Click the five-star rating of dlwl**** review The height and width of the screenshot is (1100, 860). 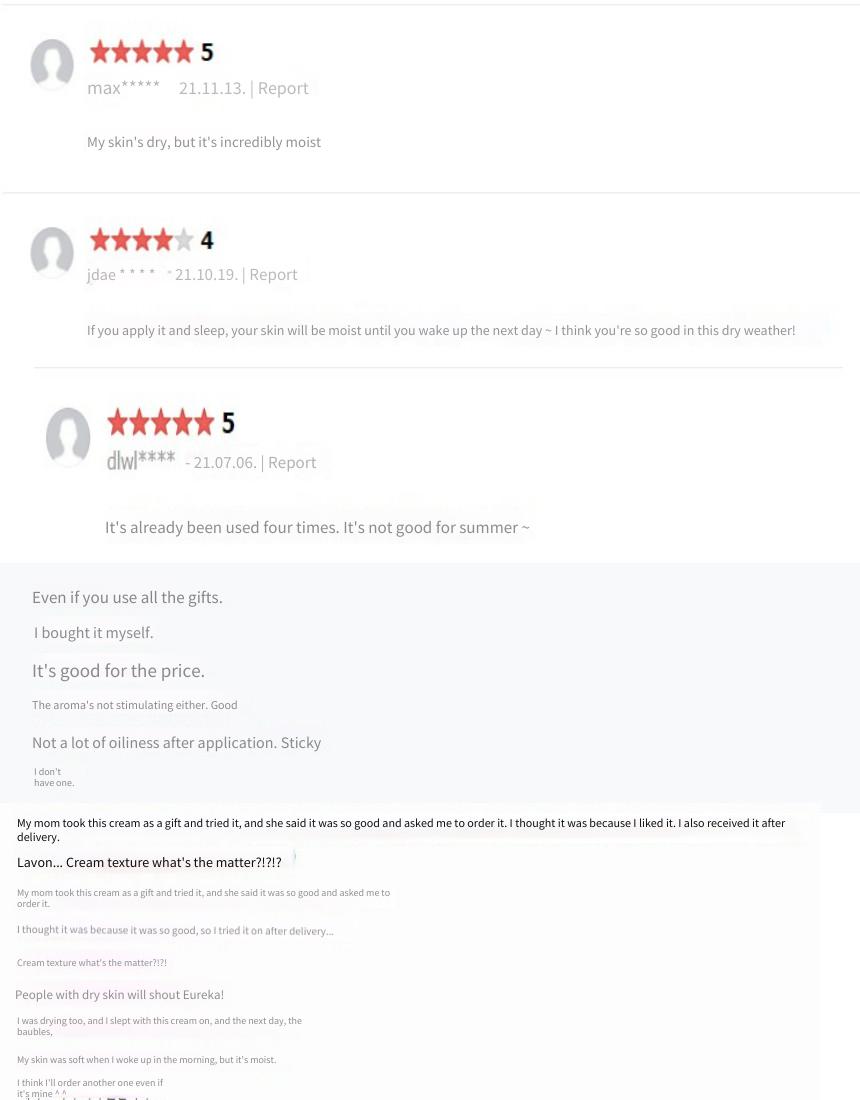(161, 422)
